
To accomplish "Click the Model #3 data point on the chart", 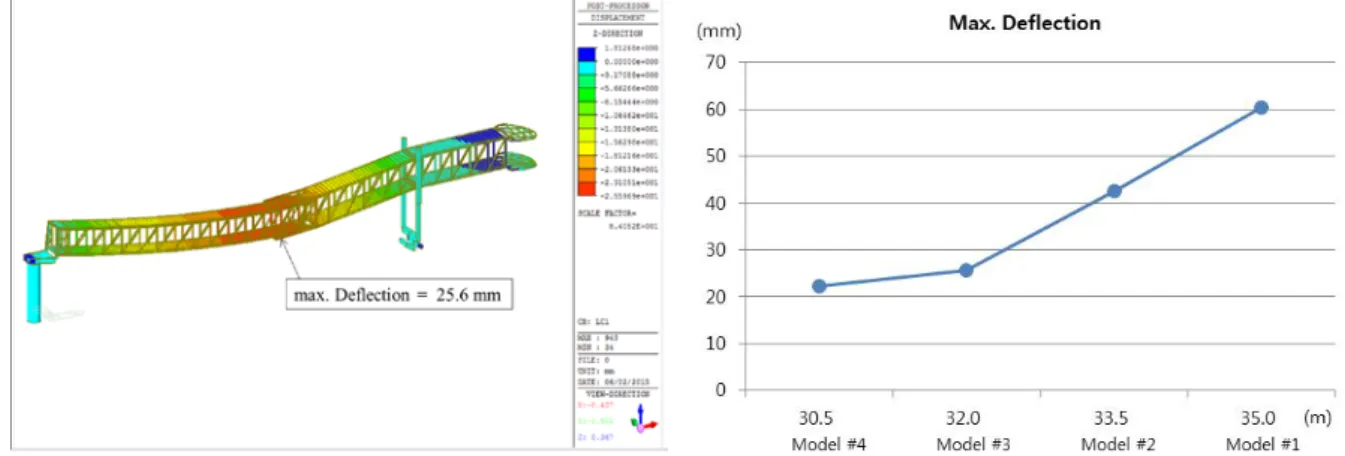I will coord(966,270).
